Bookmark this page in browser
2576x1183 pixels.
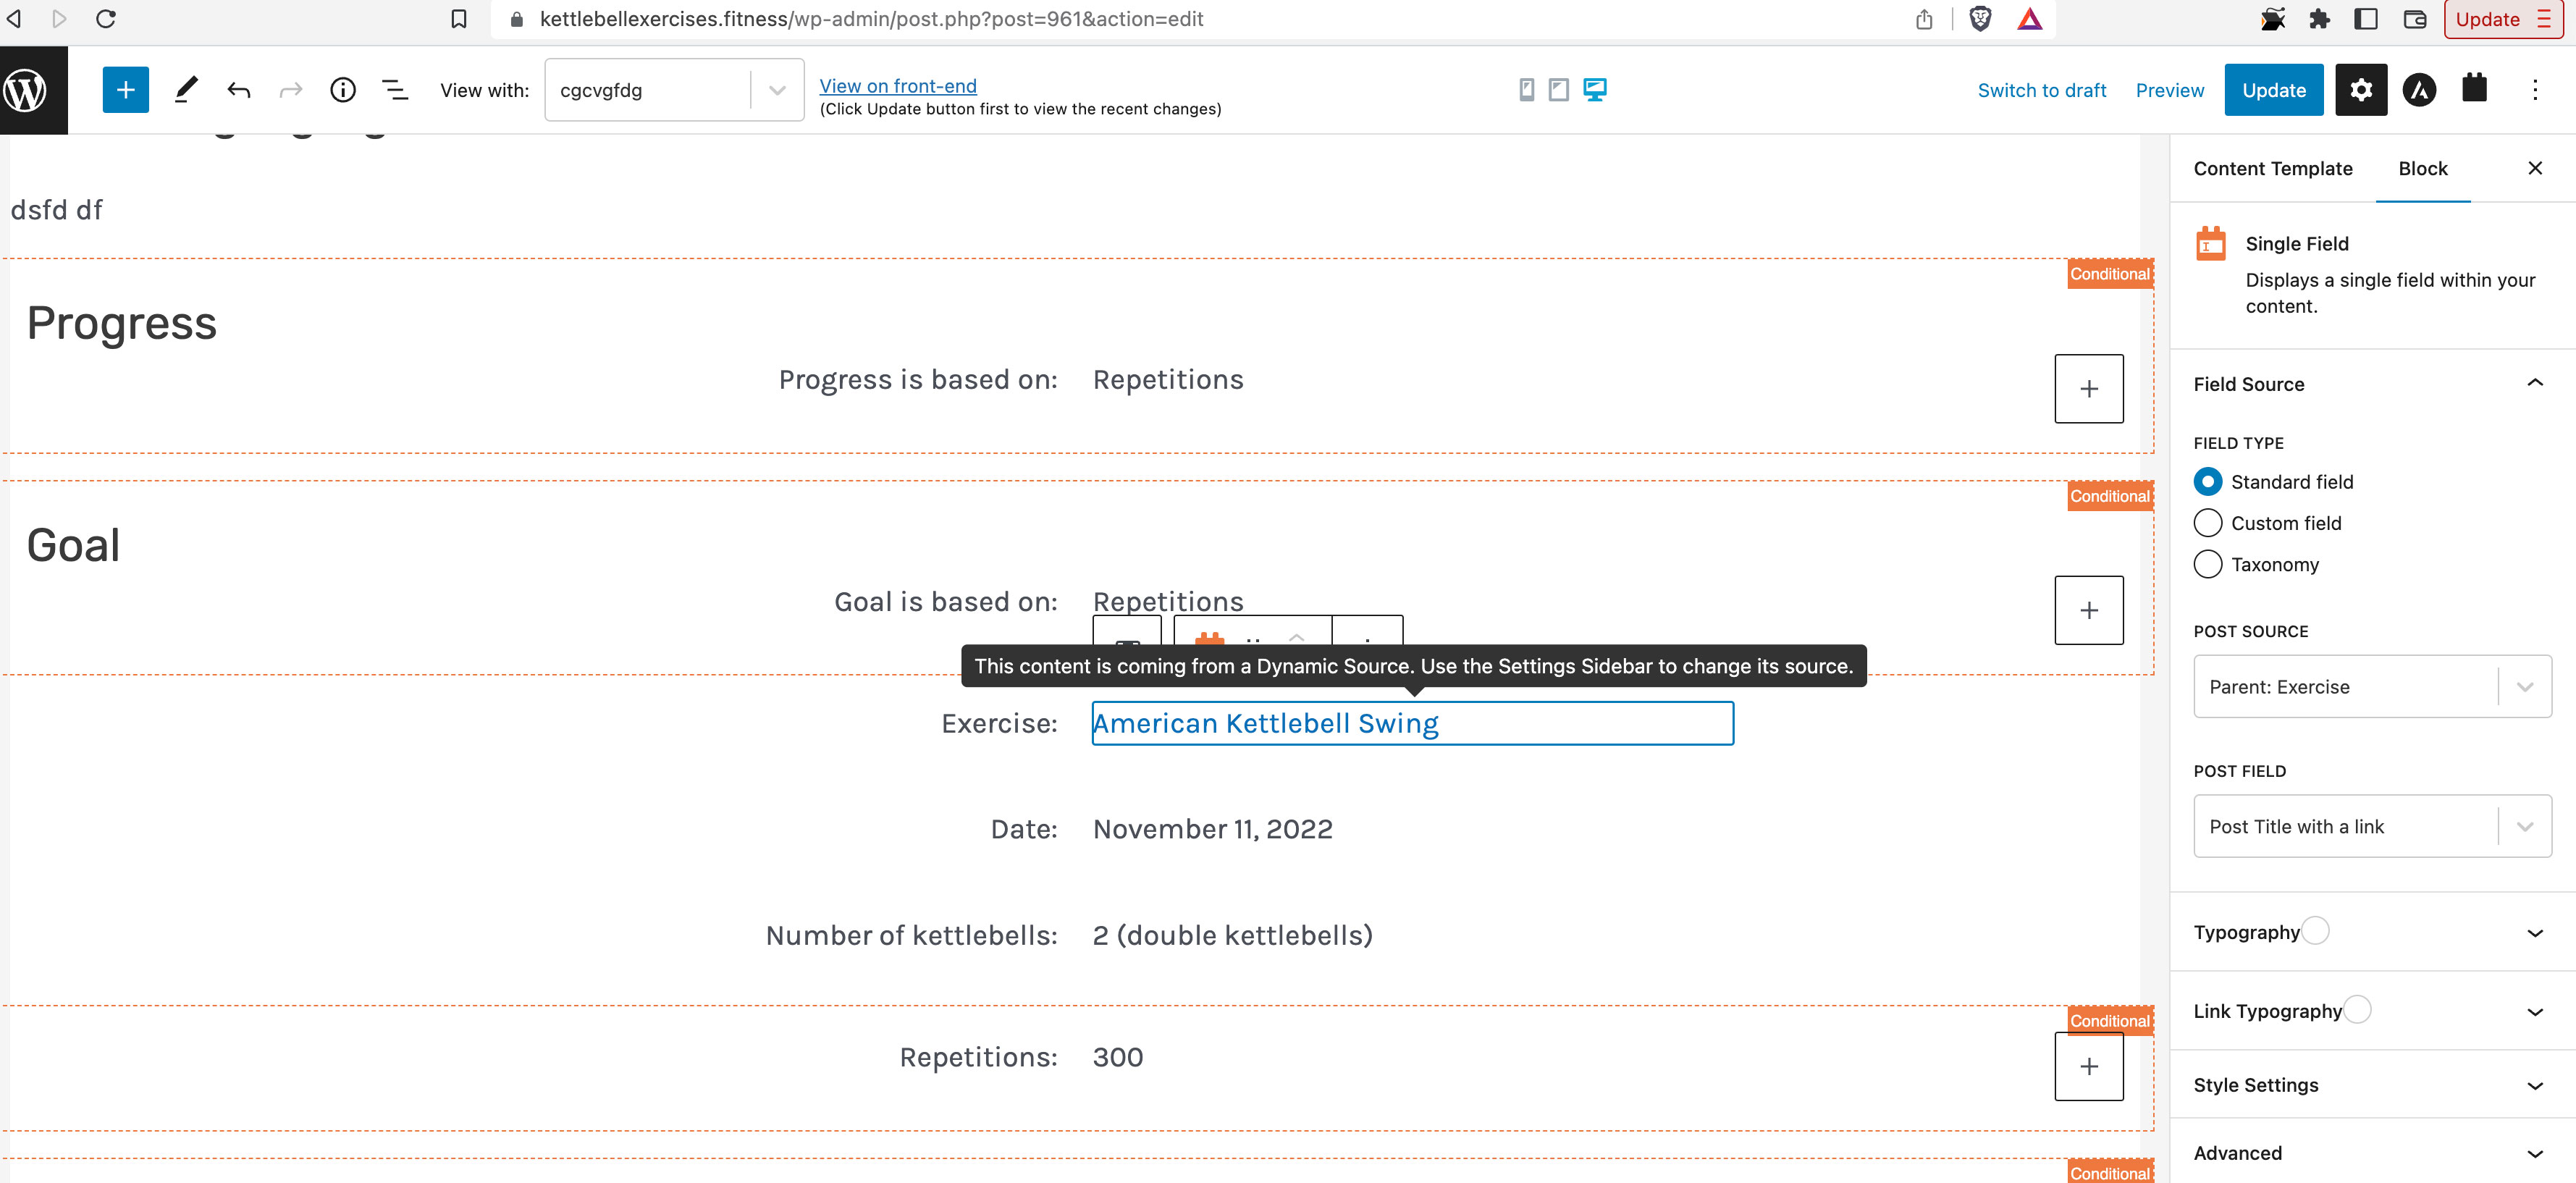pos(459,19)
